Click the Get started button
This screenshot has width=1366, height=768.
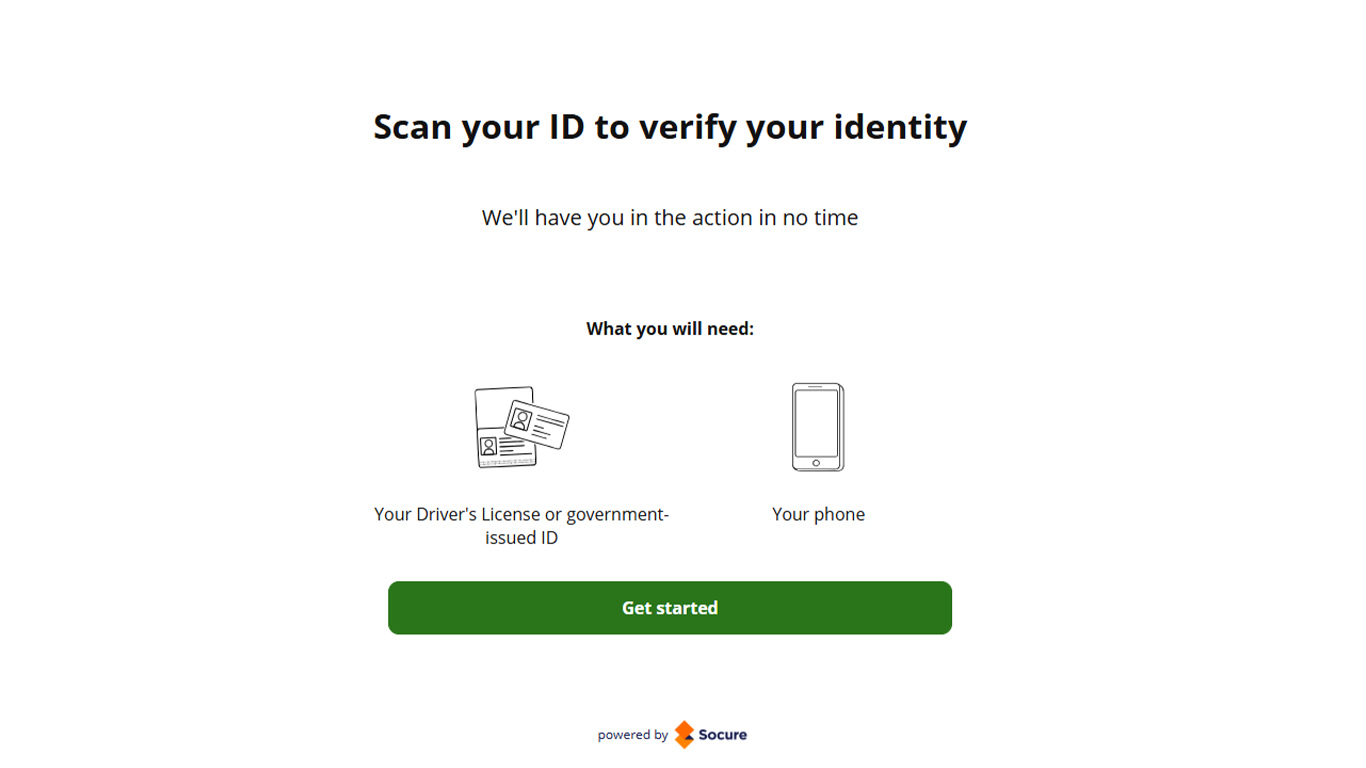pos(669,608)
